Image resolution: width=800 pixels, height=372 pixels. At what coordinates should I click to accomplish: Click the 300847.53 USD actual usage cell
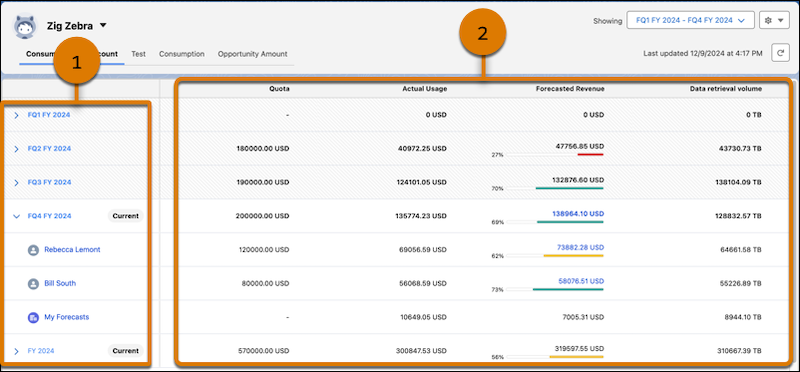[x=420, y=351]
